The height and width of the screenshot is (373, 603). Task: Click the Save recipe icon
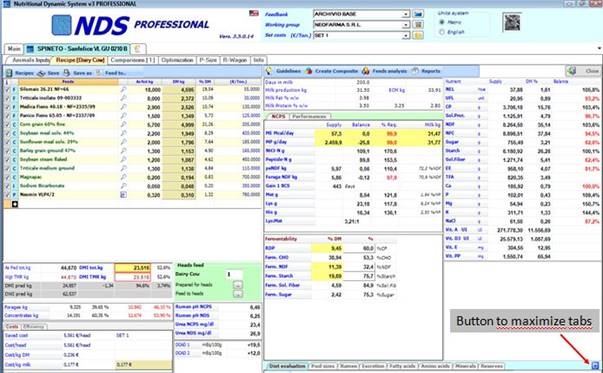(41, 73)
